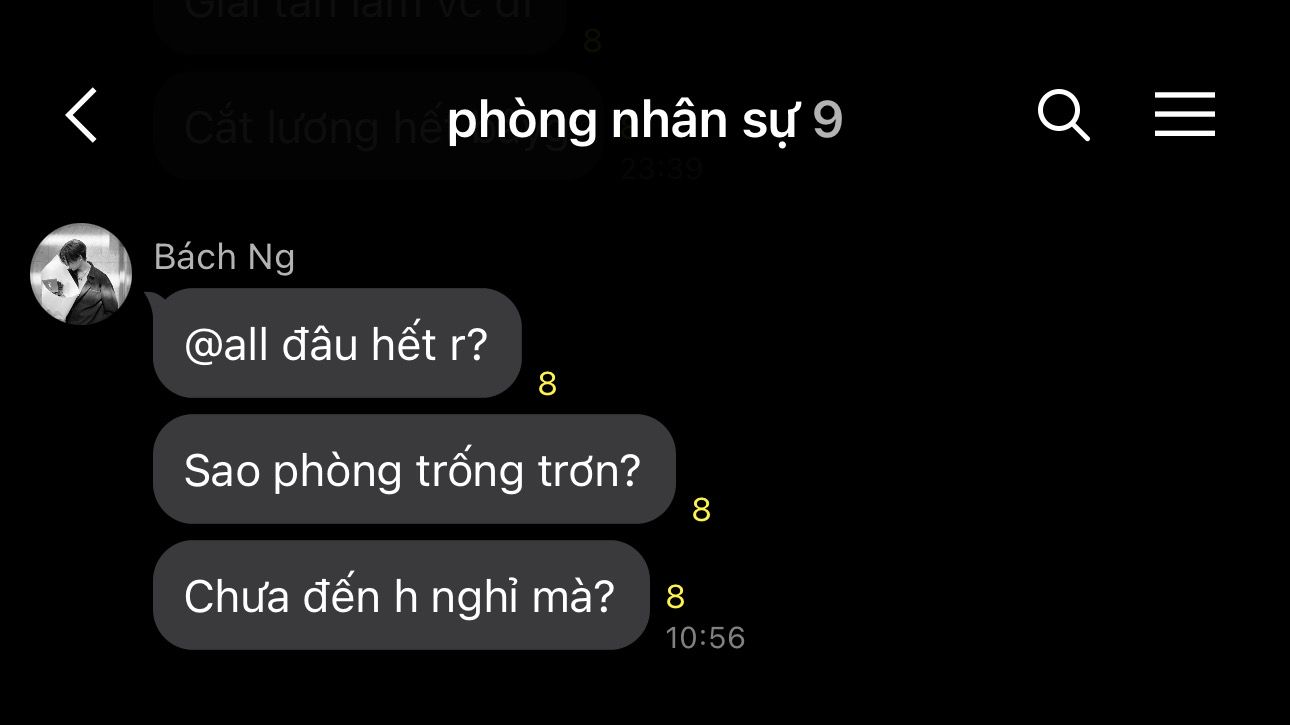This screenshot has width=1290, height=725.
Task: Tap Bách Ng's profile avatar
Action: click(81, 273)
